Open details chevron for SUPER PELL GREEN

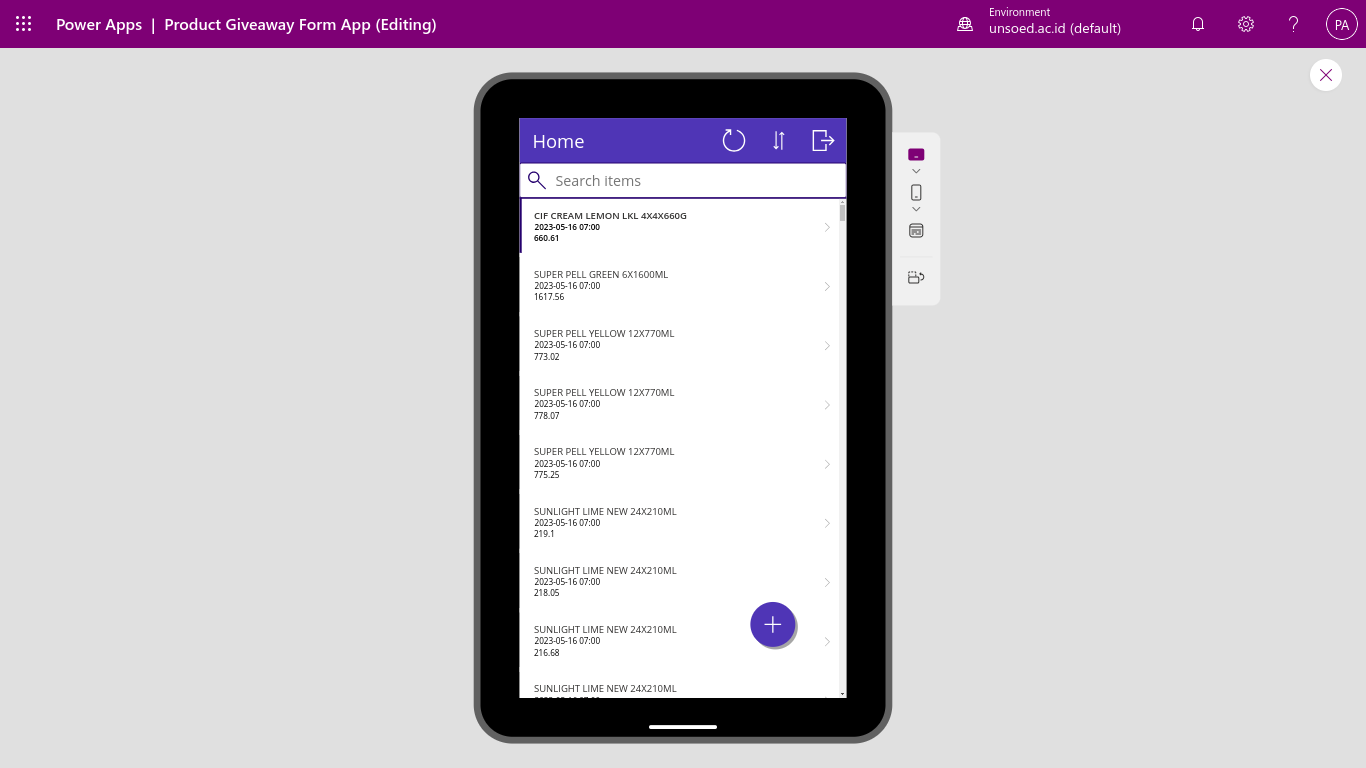tap(827, 286)
